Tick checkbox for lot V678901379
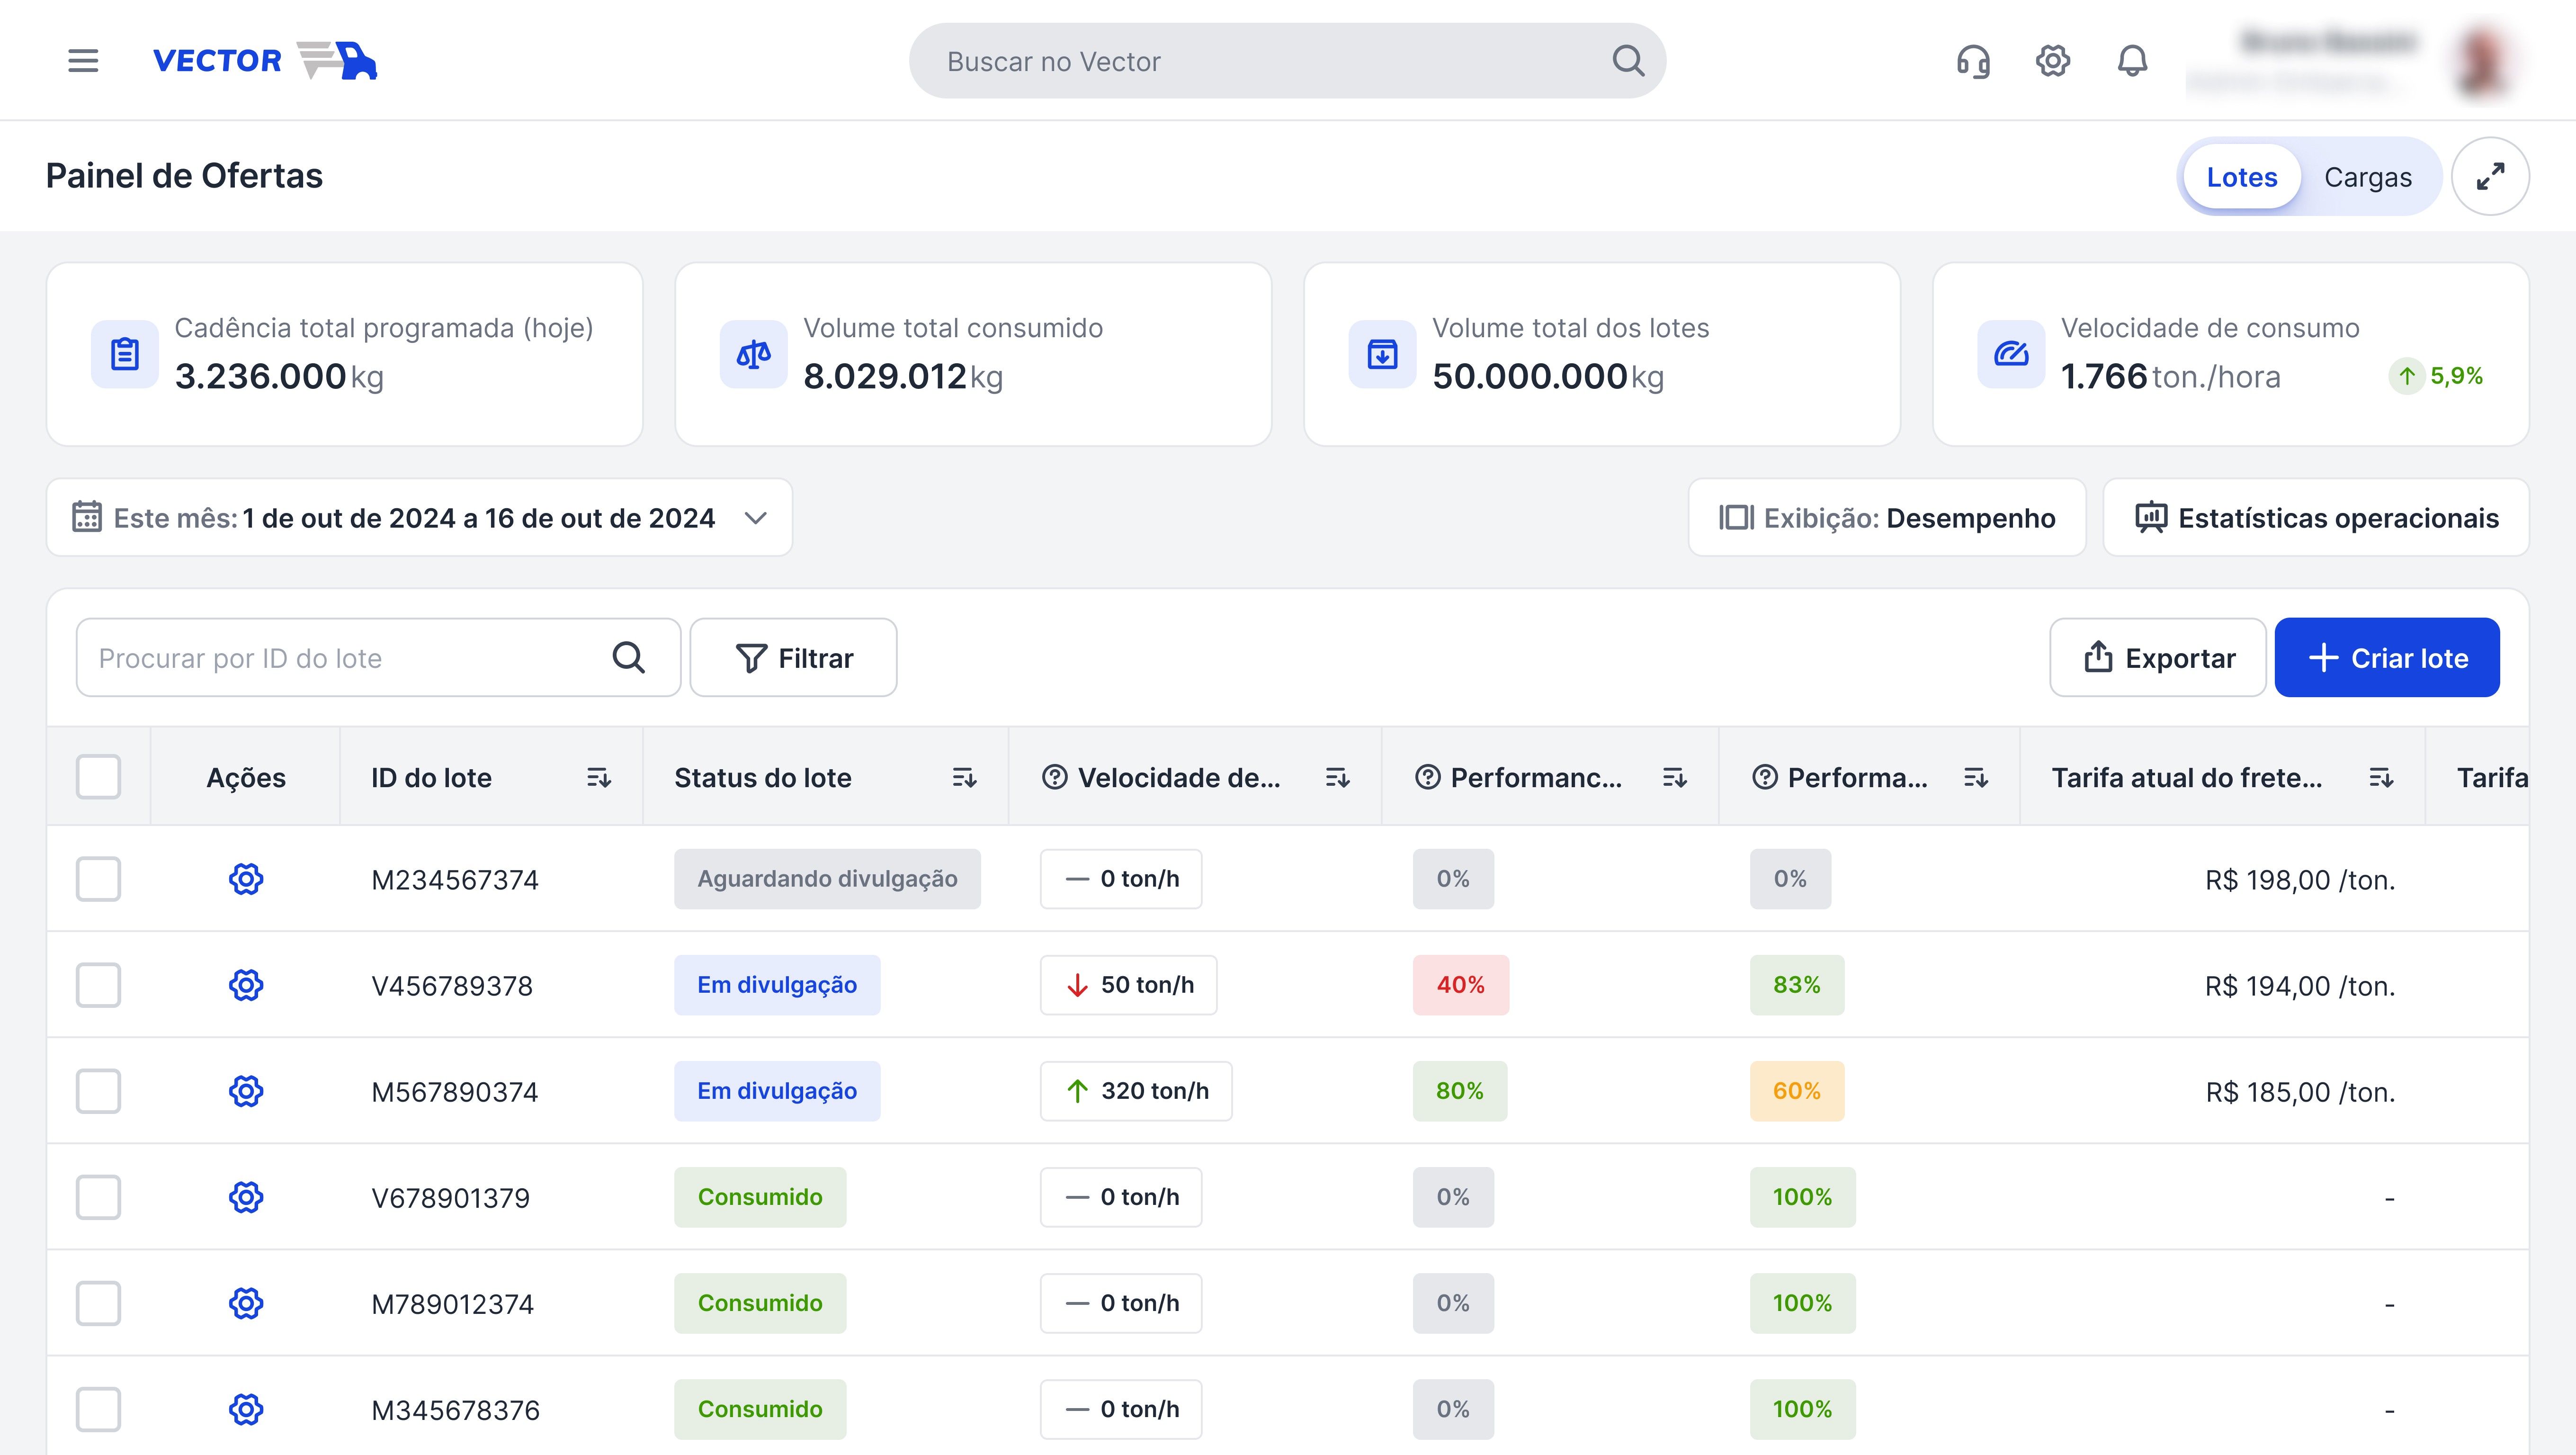The image size is (2576, 1455). (98, 1197)
